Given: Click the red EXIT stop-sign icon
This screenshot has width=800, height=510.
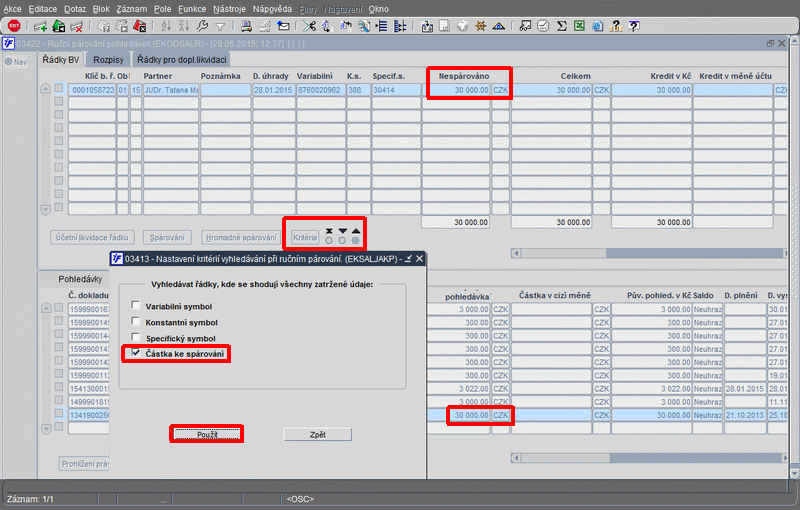Looking at the screenshot, I should coord(14,26).
